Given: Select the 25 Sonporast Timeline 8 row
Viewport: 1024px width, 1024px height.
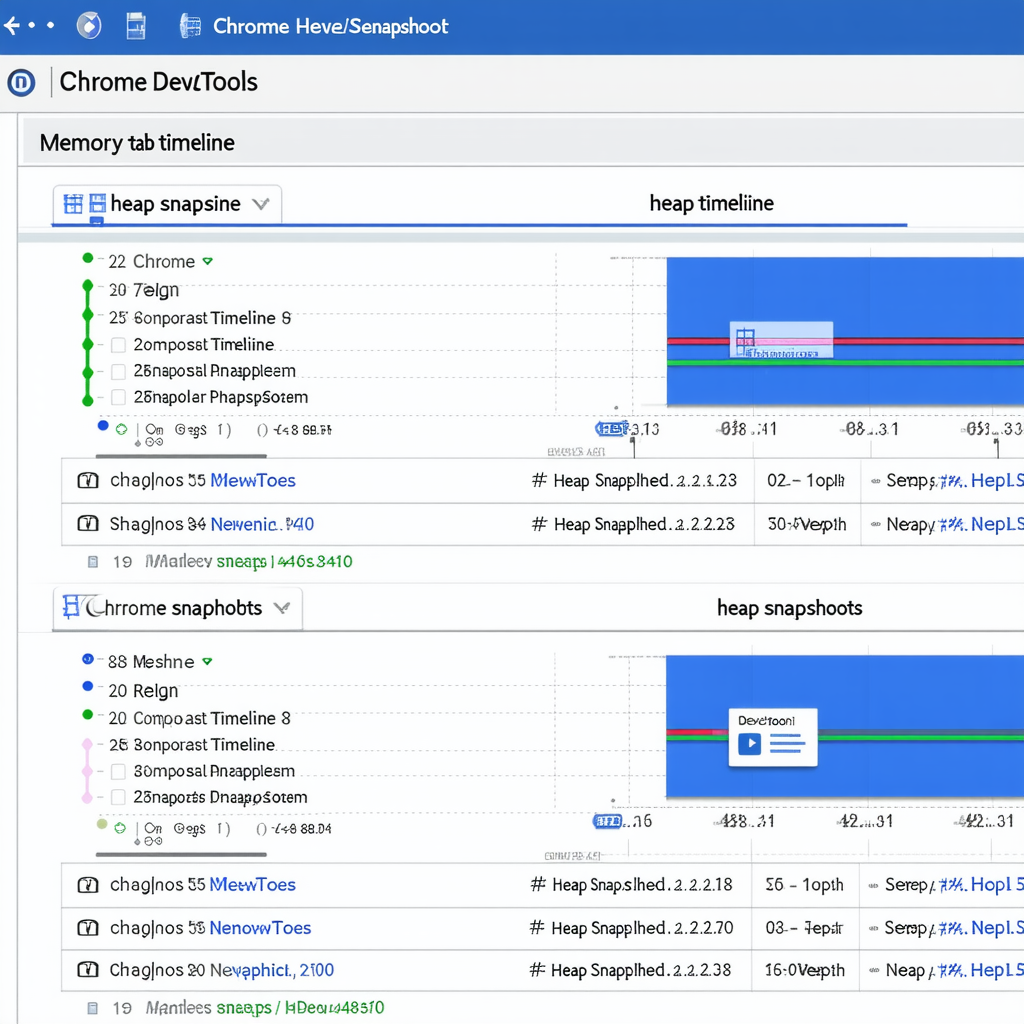Looking at the screenshot, I should click(200, 318).
